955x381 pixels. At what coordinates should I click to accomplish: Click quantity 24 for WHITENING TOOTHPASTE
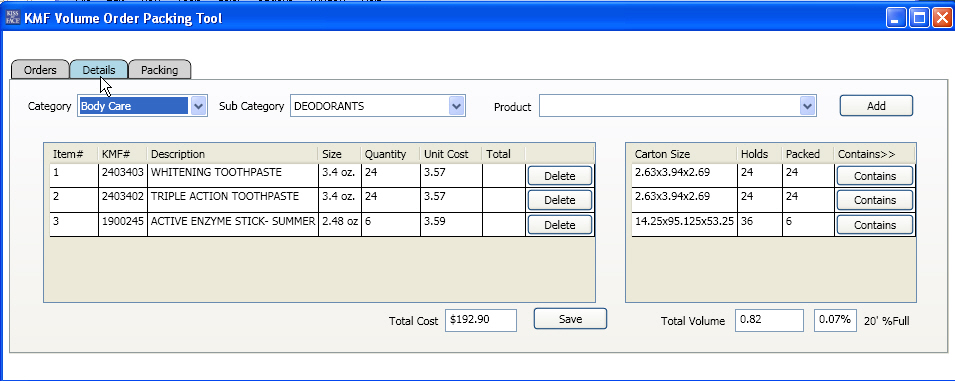(x=390, y=175)
